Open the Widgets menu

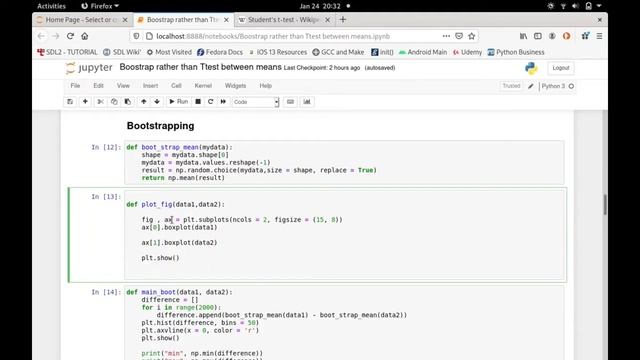click(x=236, y=86)
